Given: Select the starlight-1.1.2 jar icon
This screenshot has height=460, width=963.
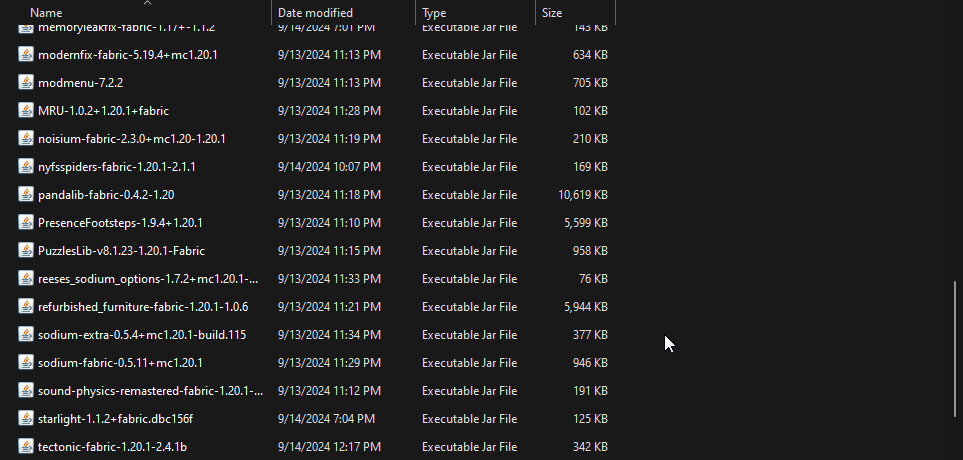Looking at the screenshot, I should pos(26,419).
